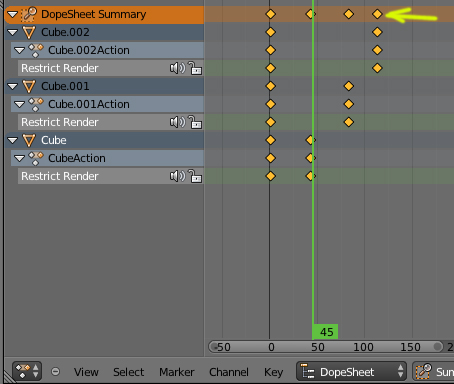Select the CubeAction group label
This screenshot has height=384, width=454.
[77, 158]
